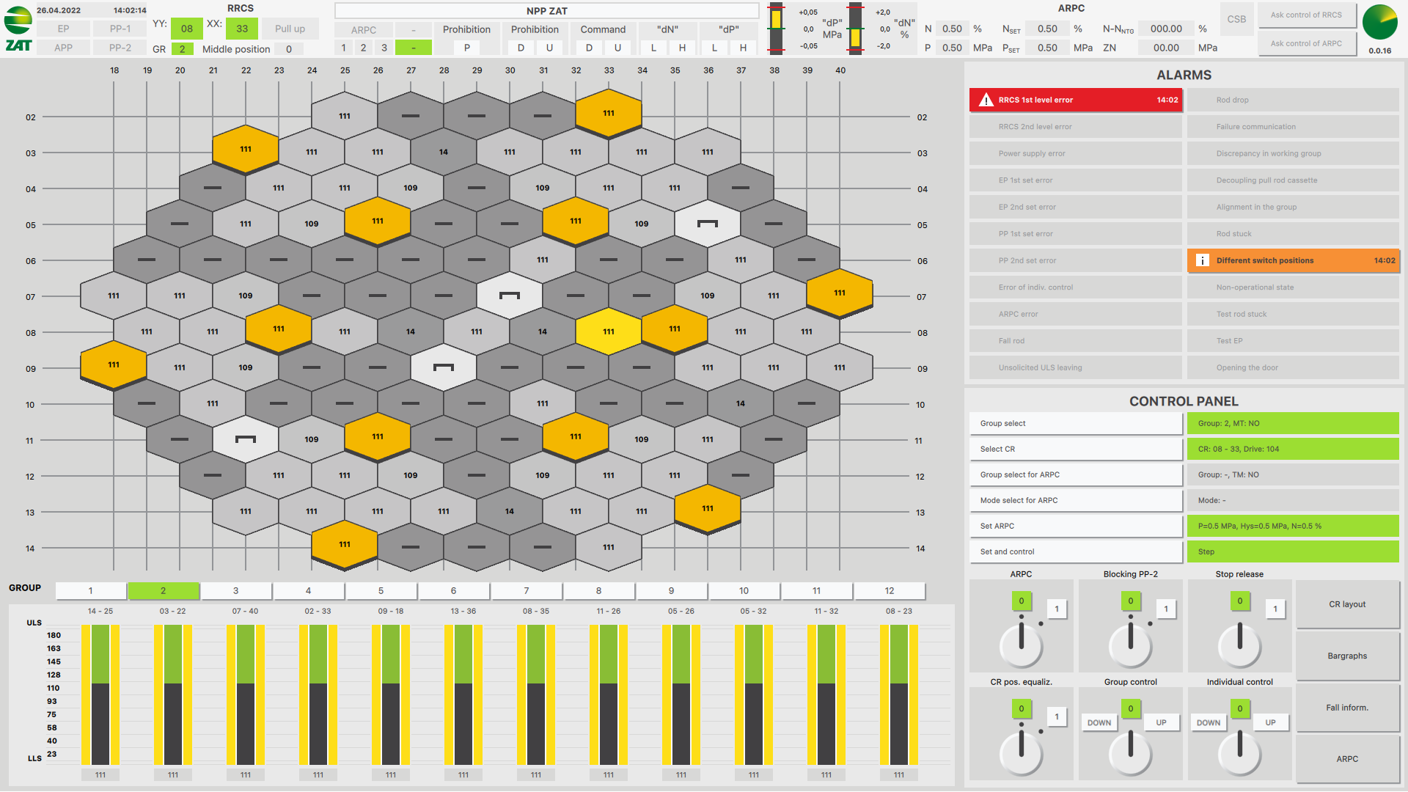Switch to group 7 in the GROUP row
The height and width of the screenshot is (792, 1408).
click(526, 591)
